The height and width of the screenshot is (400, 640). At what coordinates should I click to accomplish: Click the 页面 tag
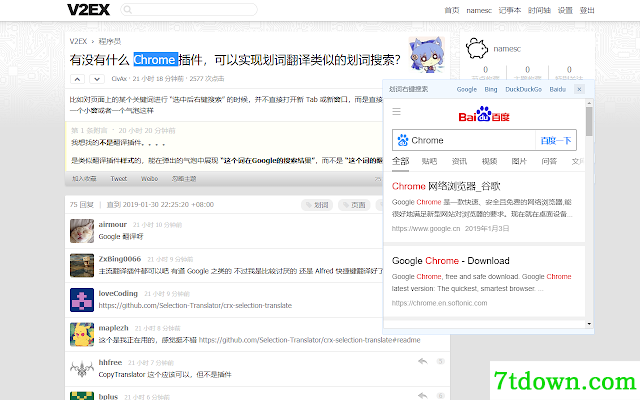click(354, 205)
